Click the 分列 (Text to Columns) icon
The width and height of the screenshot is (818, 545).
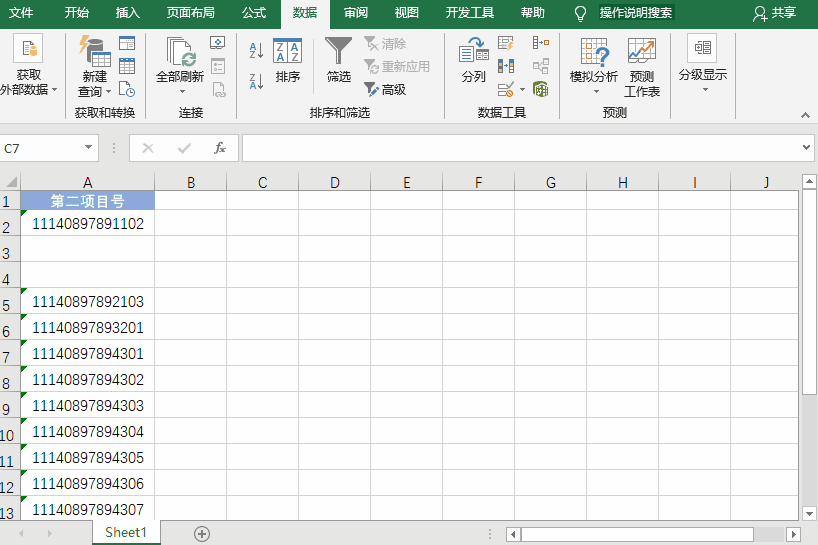coord(474,60)
